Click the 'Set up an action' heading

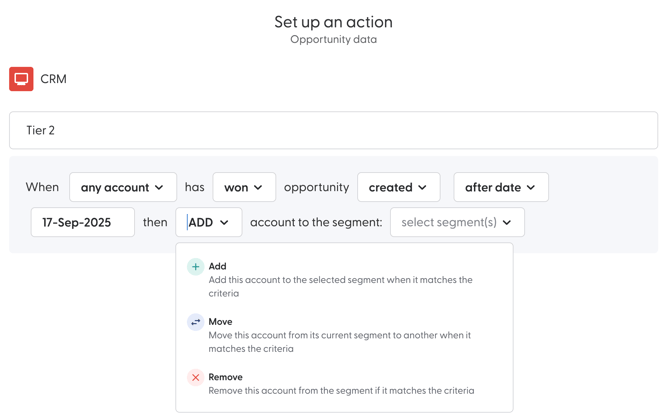coord(333,21)
